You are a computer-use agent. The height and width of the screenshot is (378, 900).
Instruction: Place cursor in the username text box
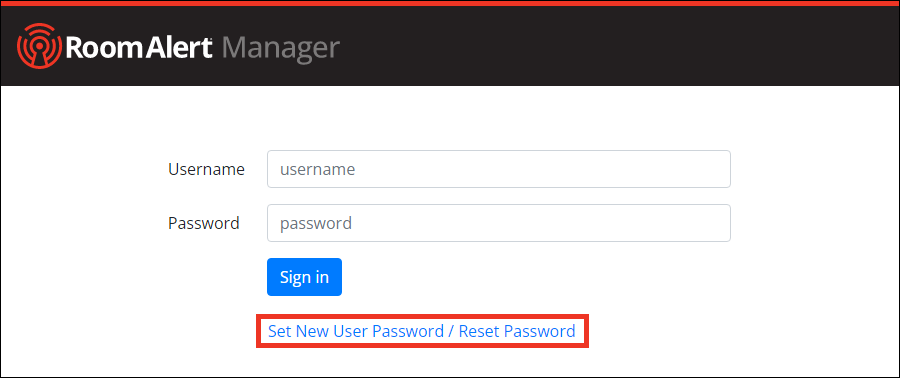click(499, 169)
